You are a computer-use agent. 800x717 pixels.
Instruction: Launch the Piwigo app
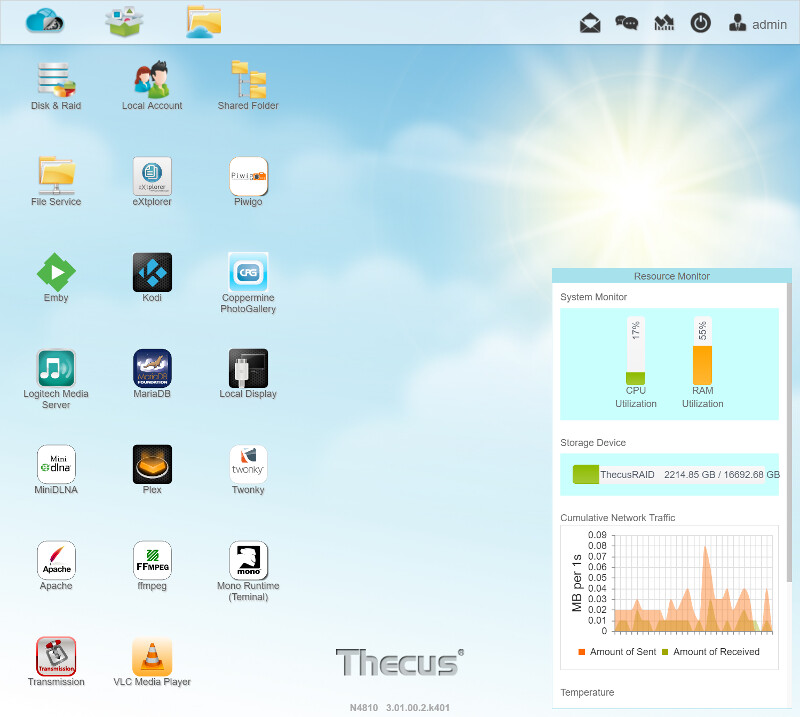pos(248,176)
